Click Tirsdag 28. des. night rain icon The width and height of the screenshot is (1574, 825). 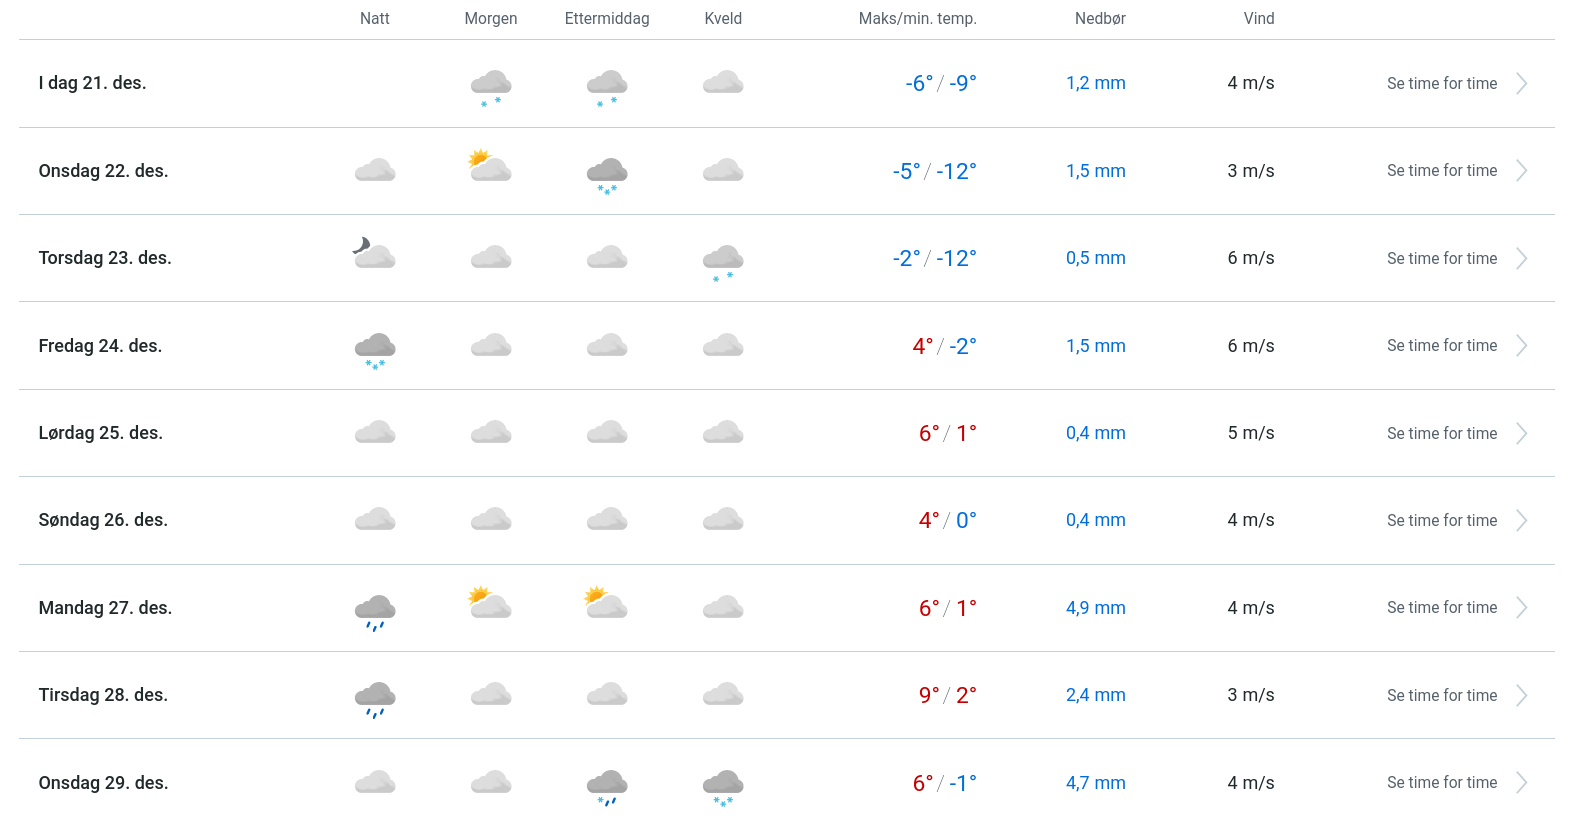pyautogui.click(x=375, y=698)
